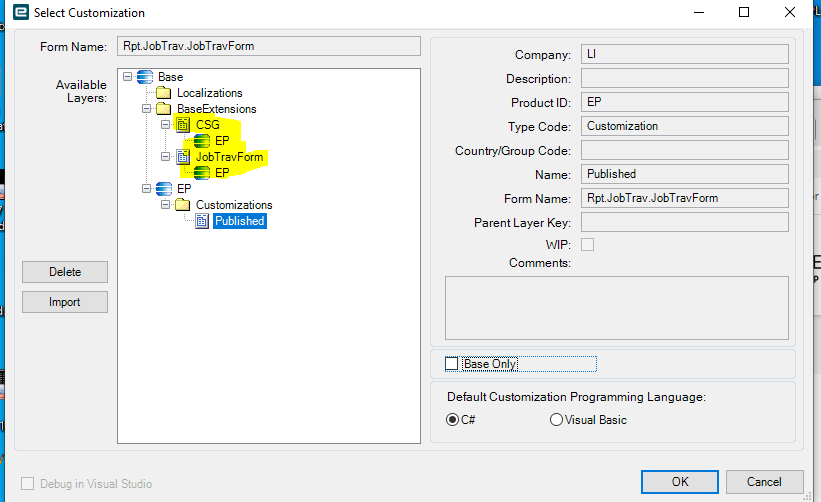Click the Customizations folder icon
The image size is (821, 502).
[183, 205]
